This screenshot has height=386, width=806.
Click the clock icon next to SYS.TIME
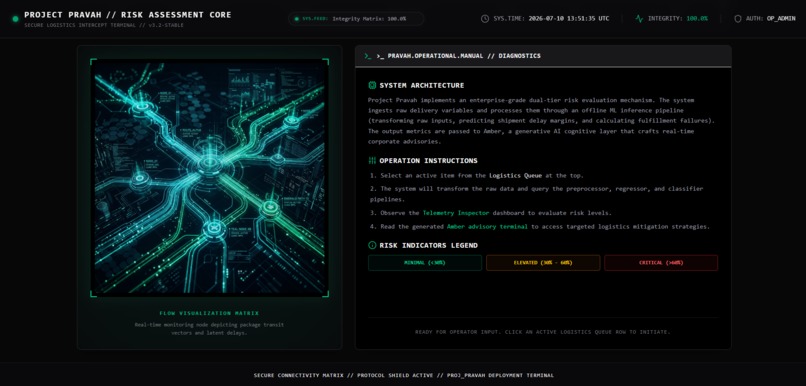click(485, 19)
